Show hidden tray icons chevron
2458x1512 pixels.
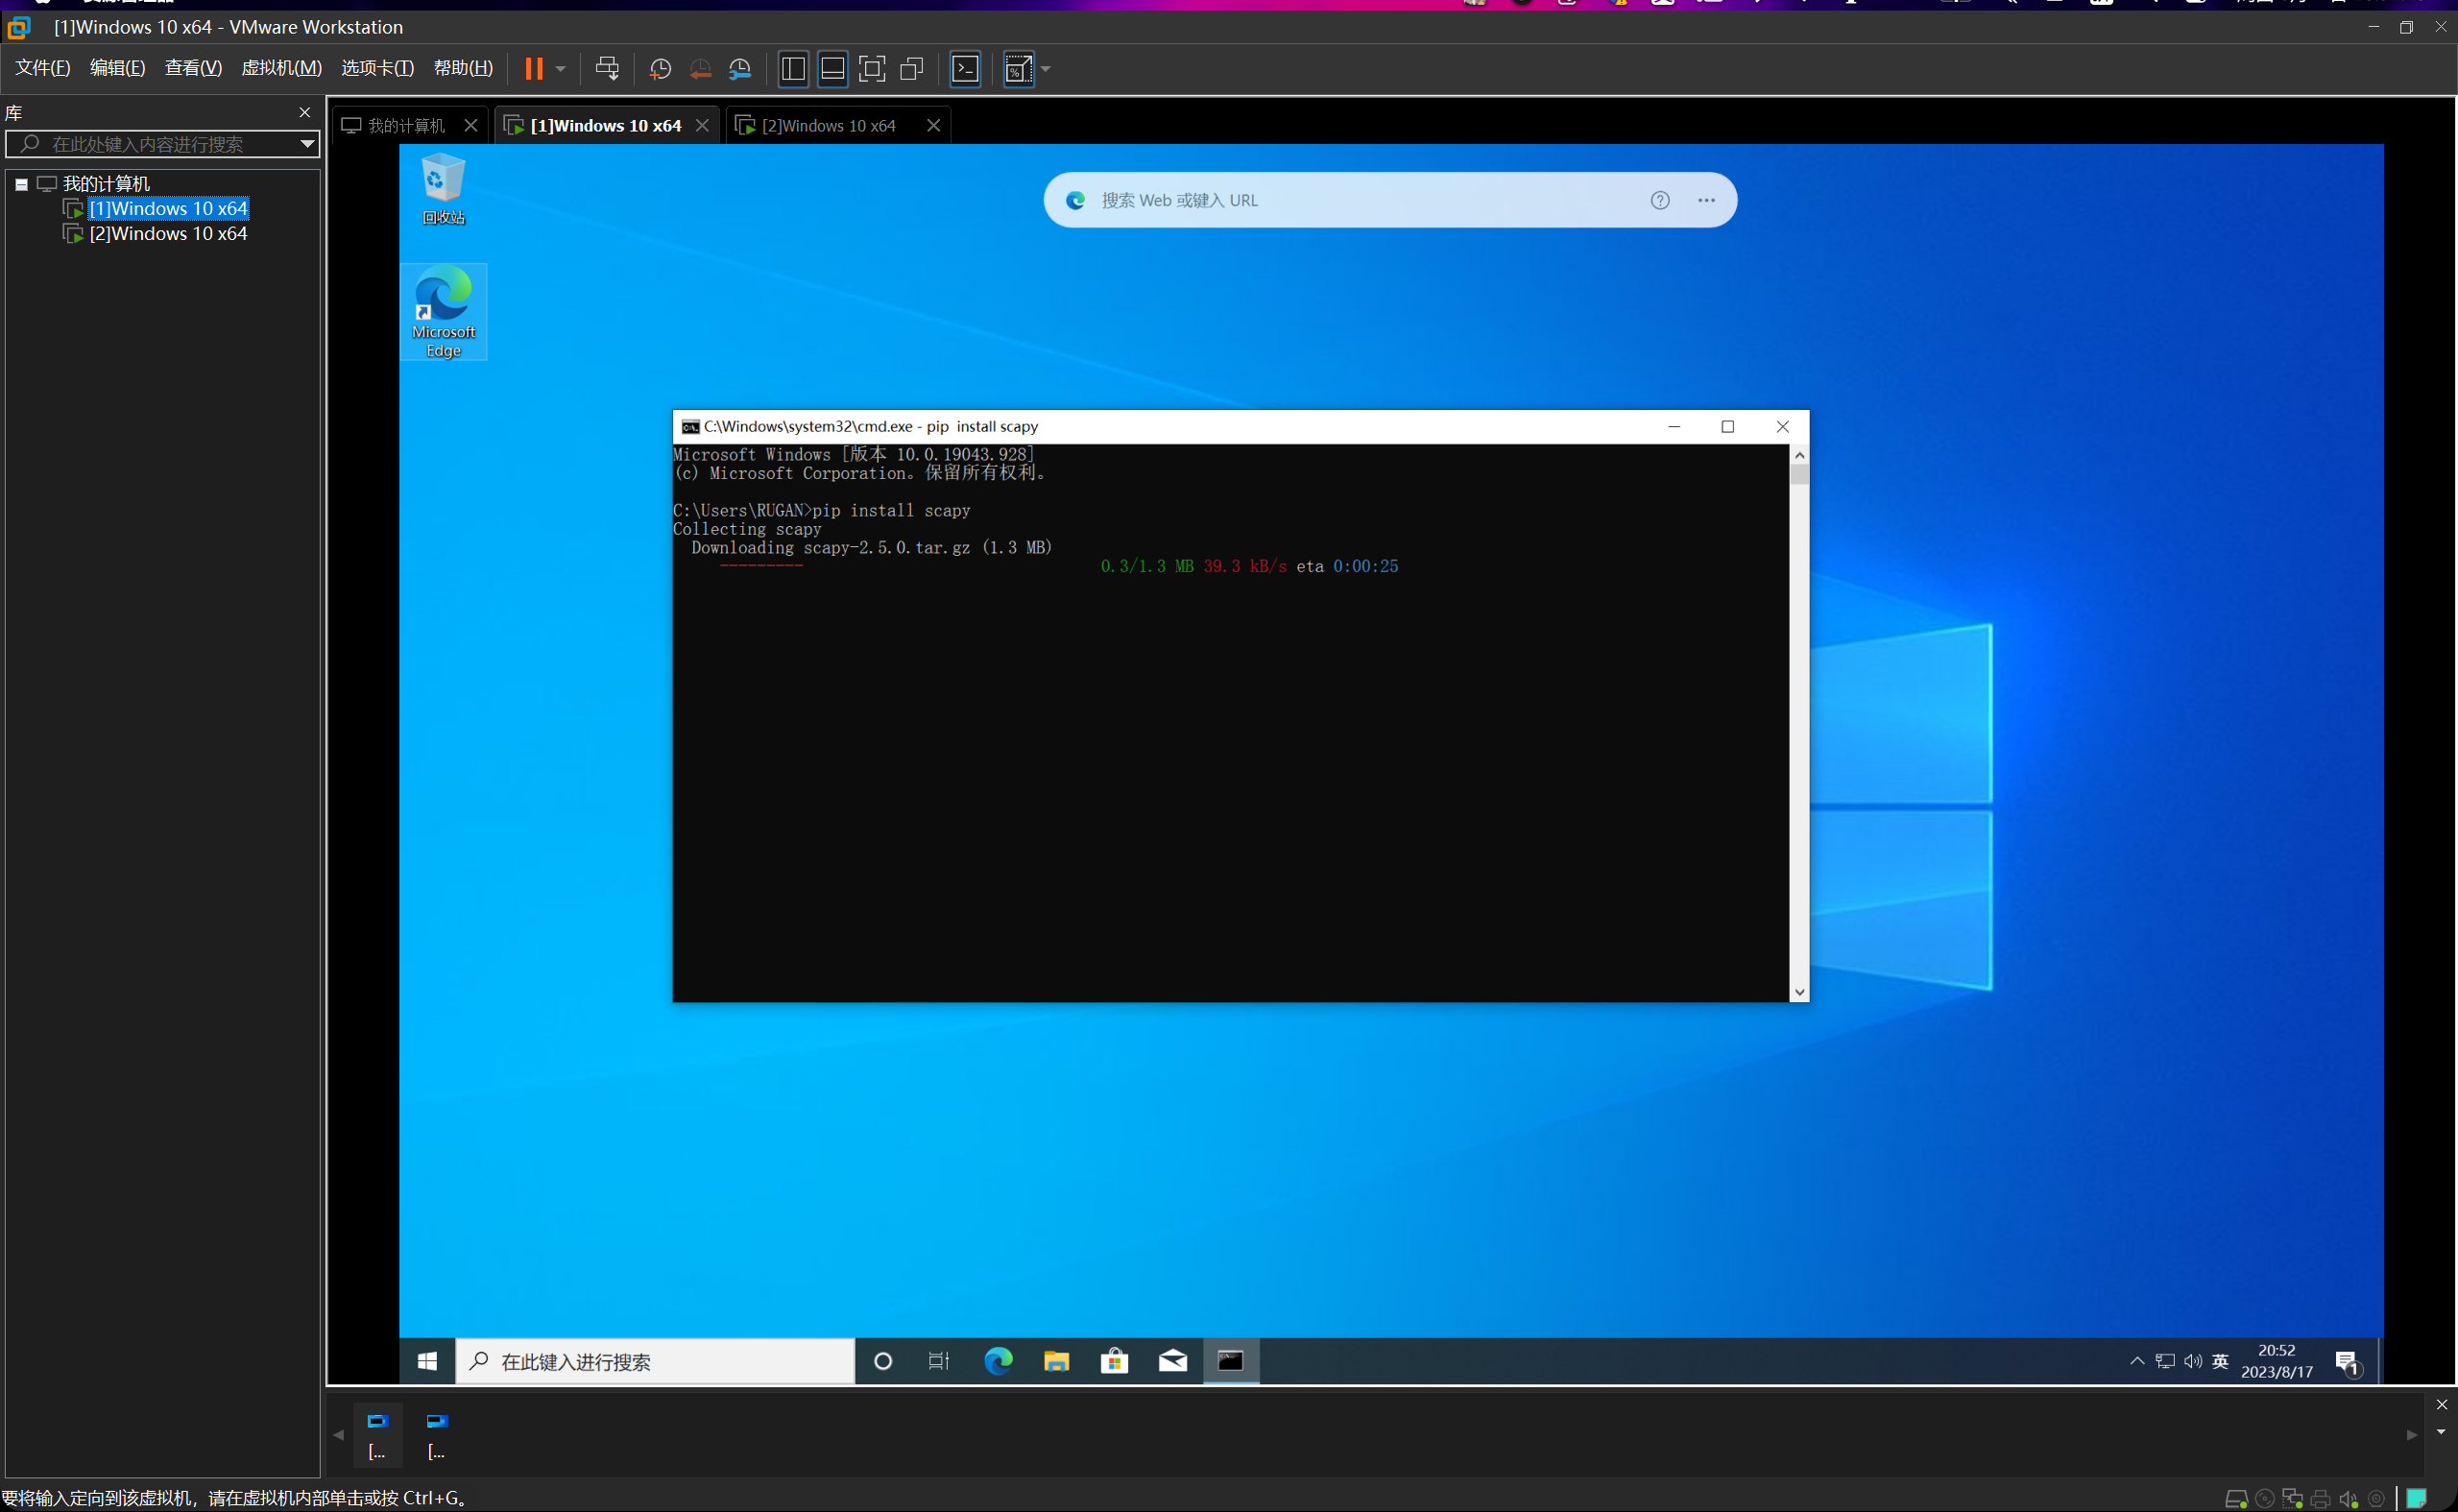tap(2136, 1361)
